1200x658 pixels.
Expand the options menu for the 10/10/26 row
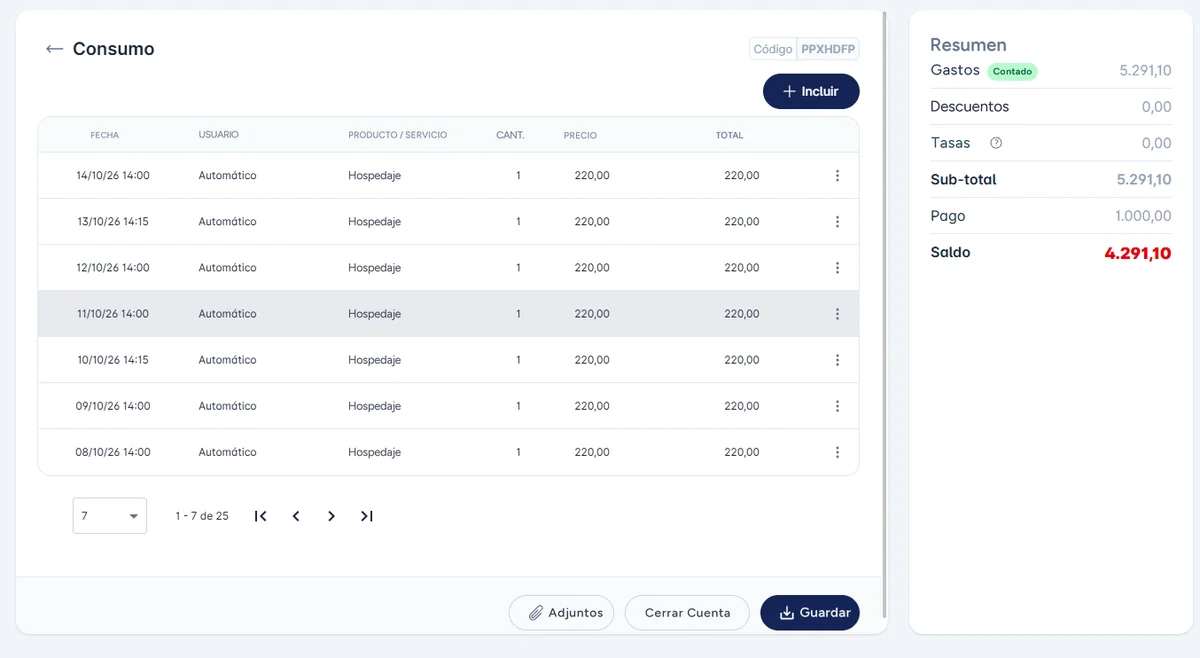tap(837, 360)
